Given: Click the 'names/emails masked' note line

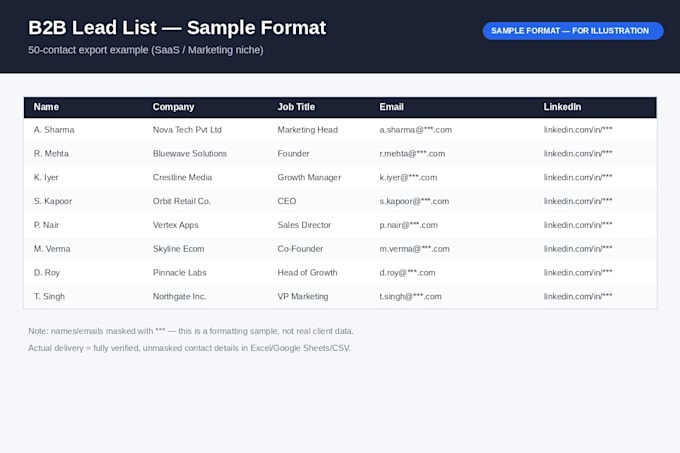Looking at the screenshot, I should 191,331.
